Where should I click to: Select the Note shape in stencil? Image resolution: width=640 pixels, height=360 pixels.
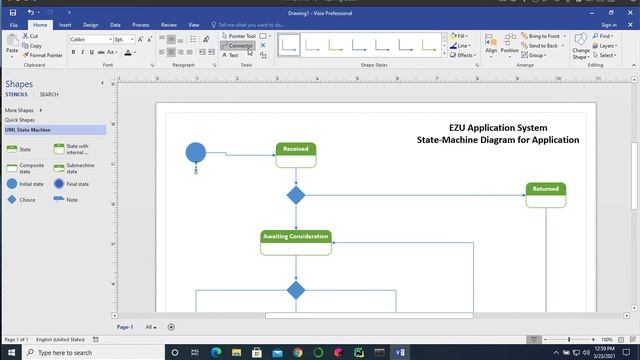66,200
